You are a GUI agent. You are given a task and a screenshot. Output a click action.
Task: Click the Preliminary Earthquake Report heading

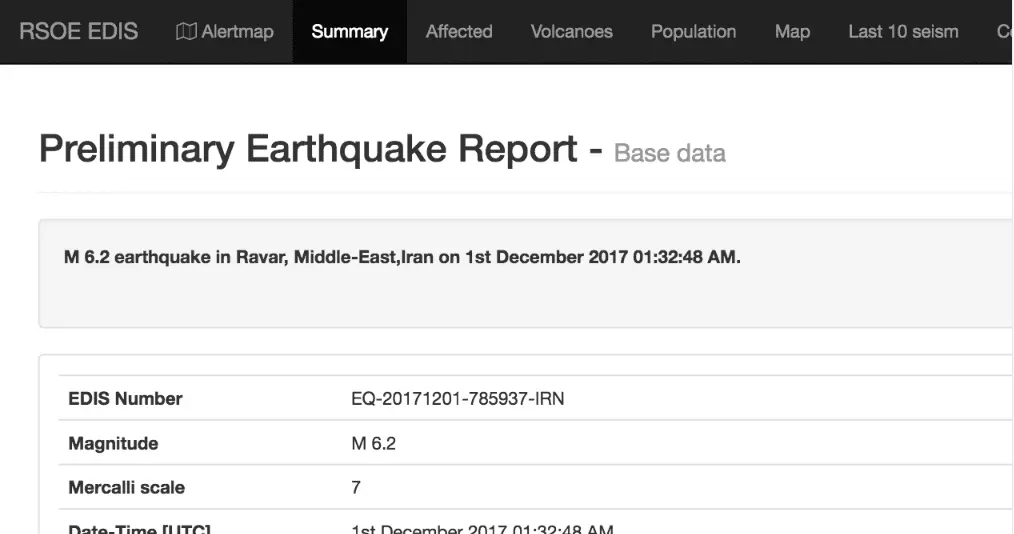[x=308, y=150]
